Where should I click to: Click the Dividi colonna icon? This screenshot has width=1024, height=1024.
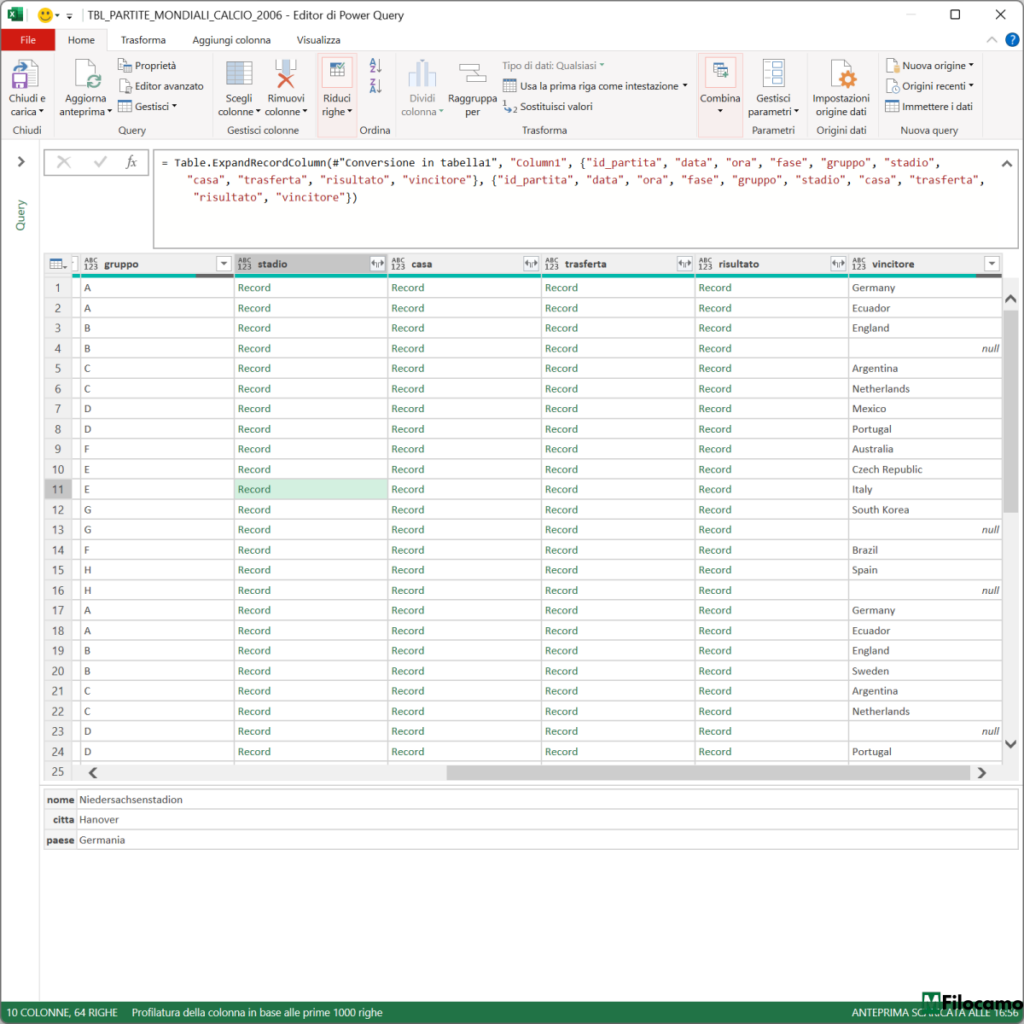click(x=422, y=73)
